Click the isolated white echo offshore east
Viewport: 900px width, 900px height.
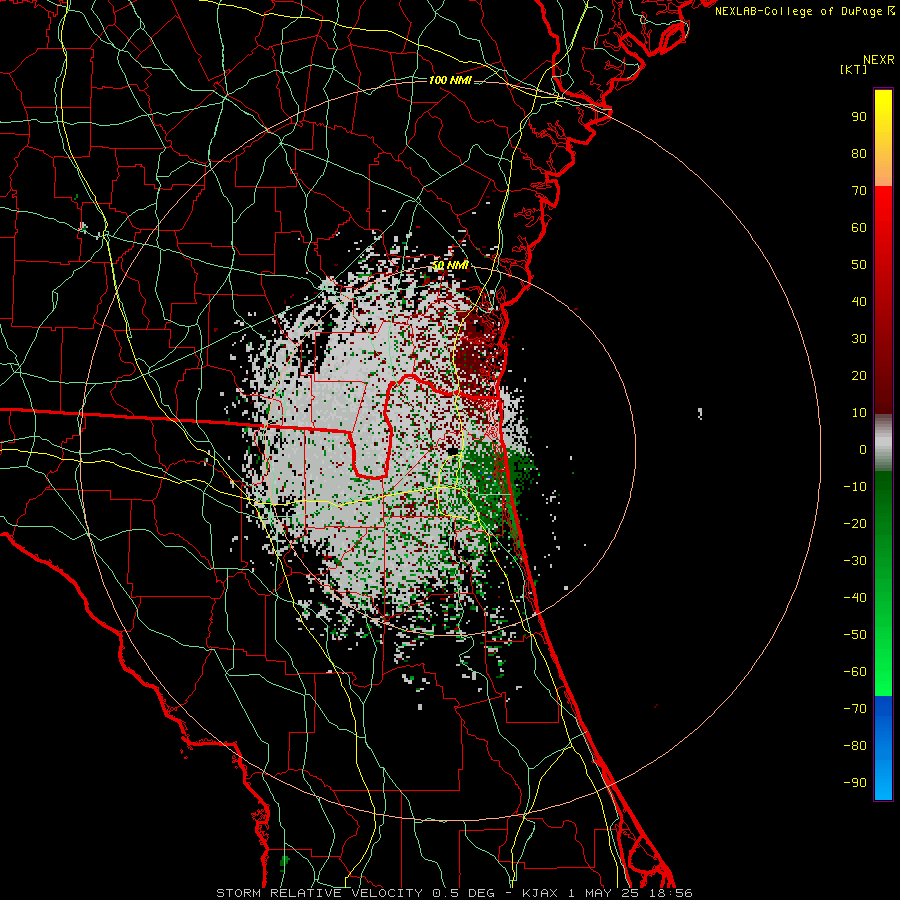coord(700,413)
